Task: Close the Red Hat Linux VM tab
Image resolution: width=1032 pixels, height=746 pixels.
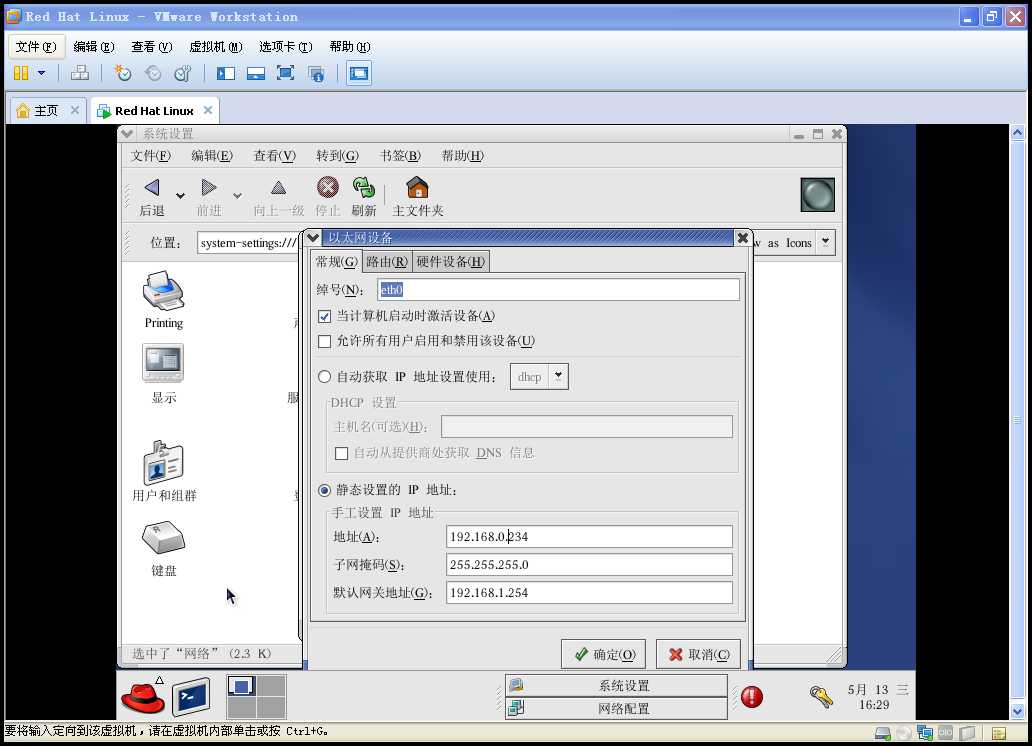Action: [208, 110]
